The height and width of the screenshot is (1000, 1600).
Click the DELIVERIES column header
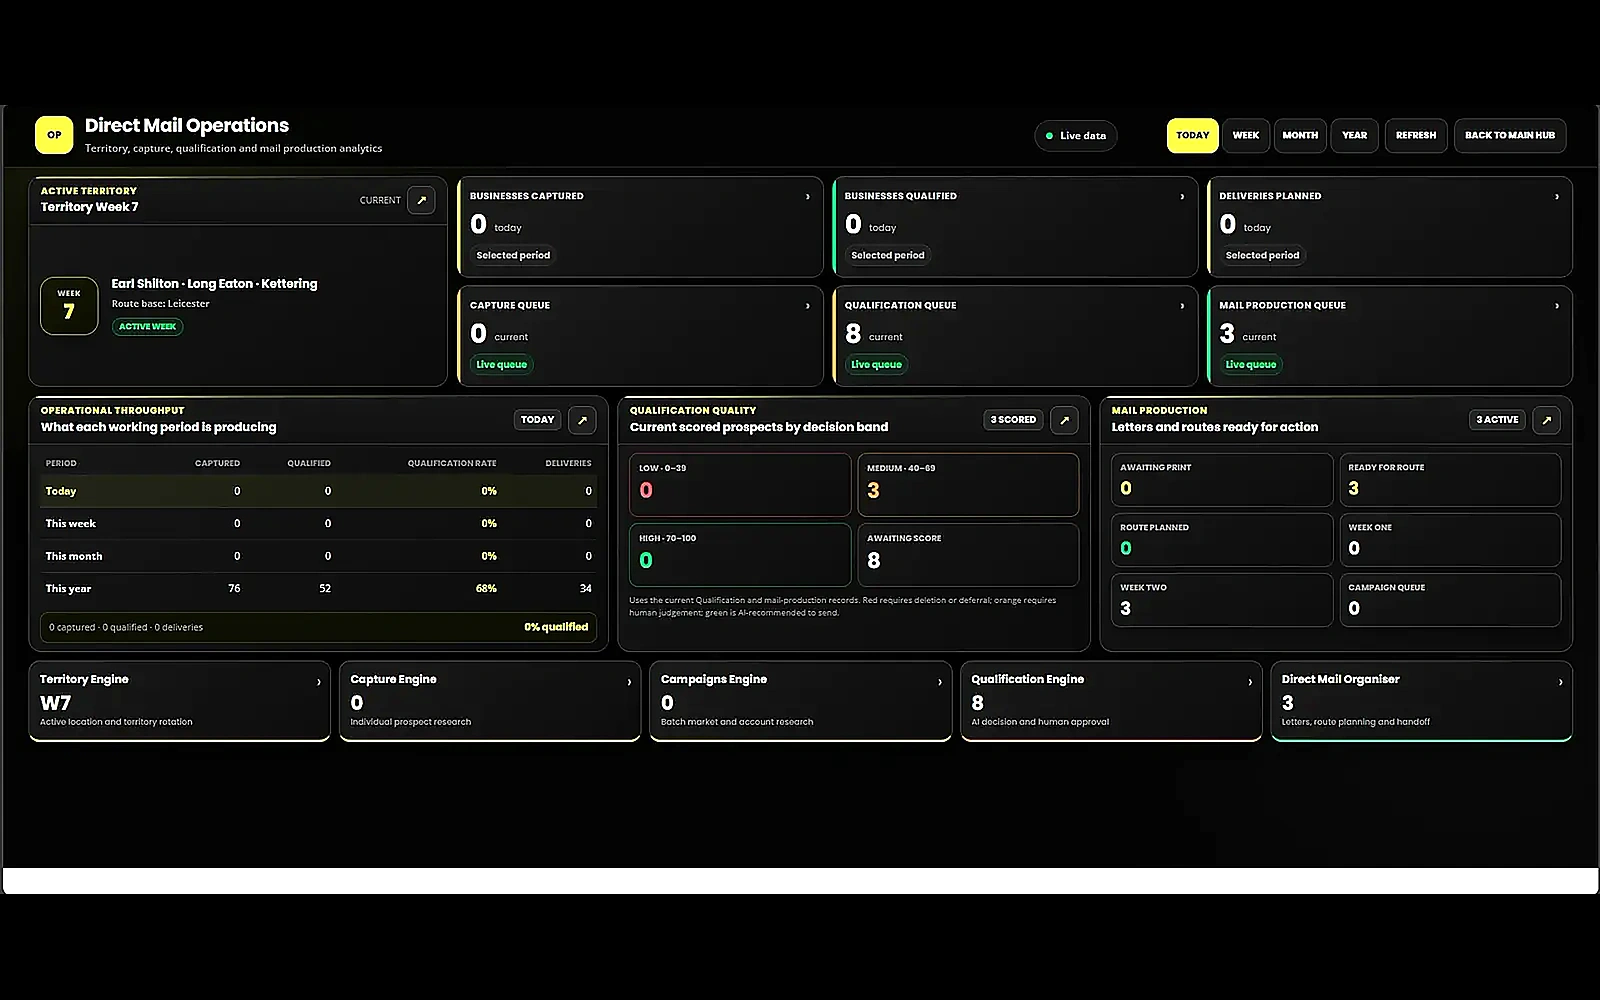click(x=568, y=463)
